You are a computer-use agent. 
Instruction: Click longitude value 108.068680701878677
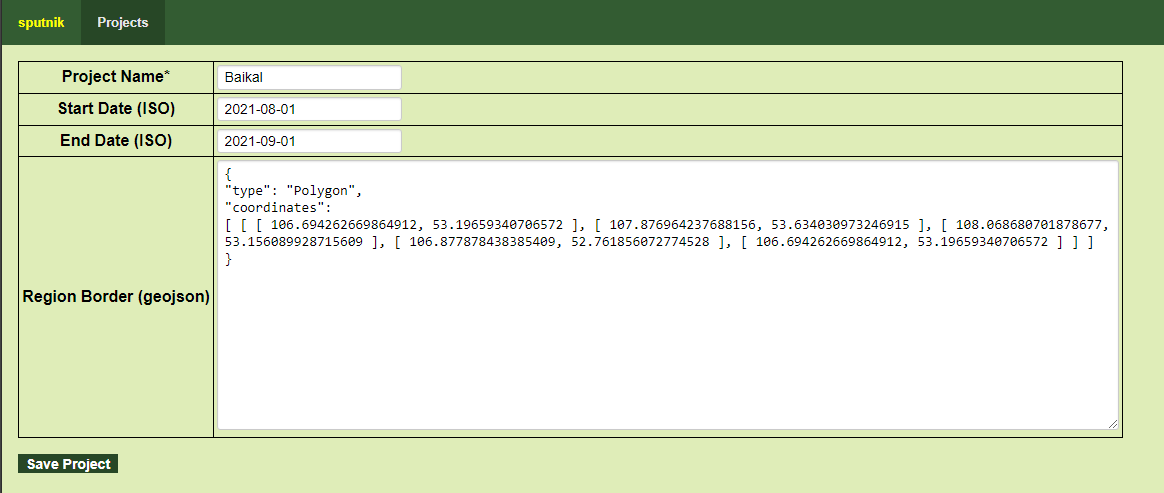click(1032, 225)
